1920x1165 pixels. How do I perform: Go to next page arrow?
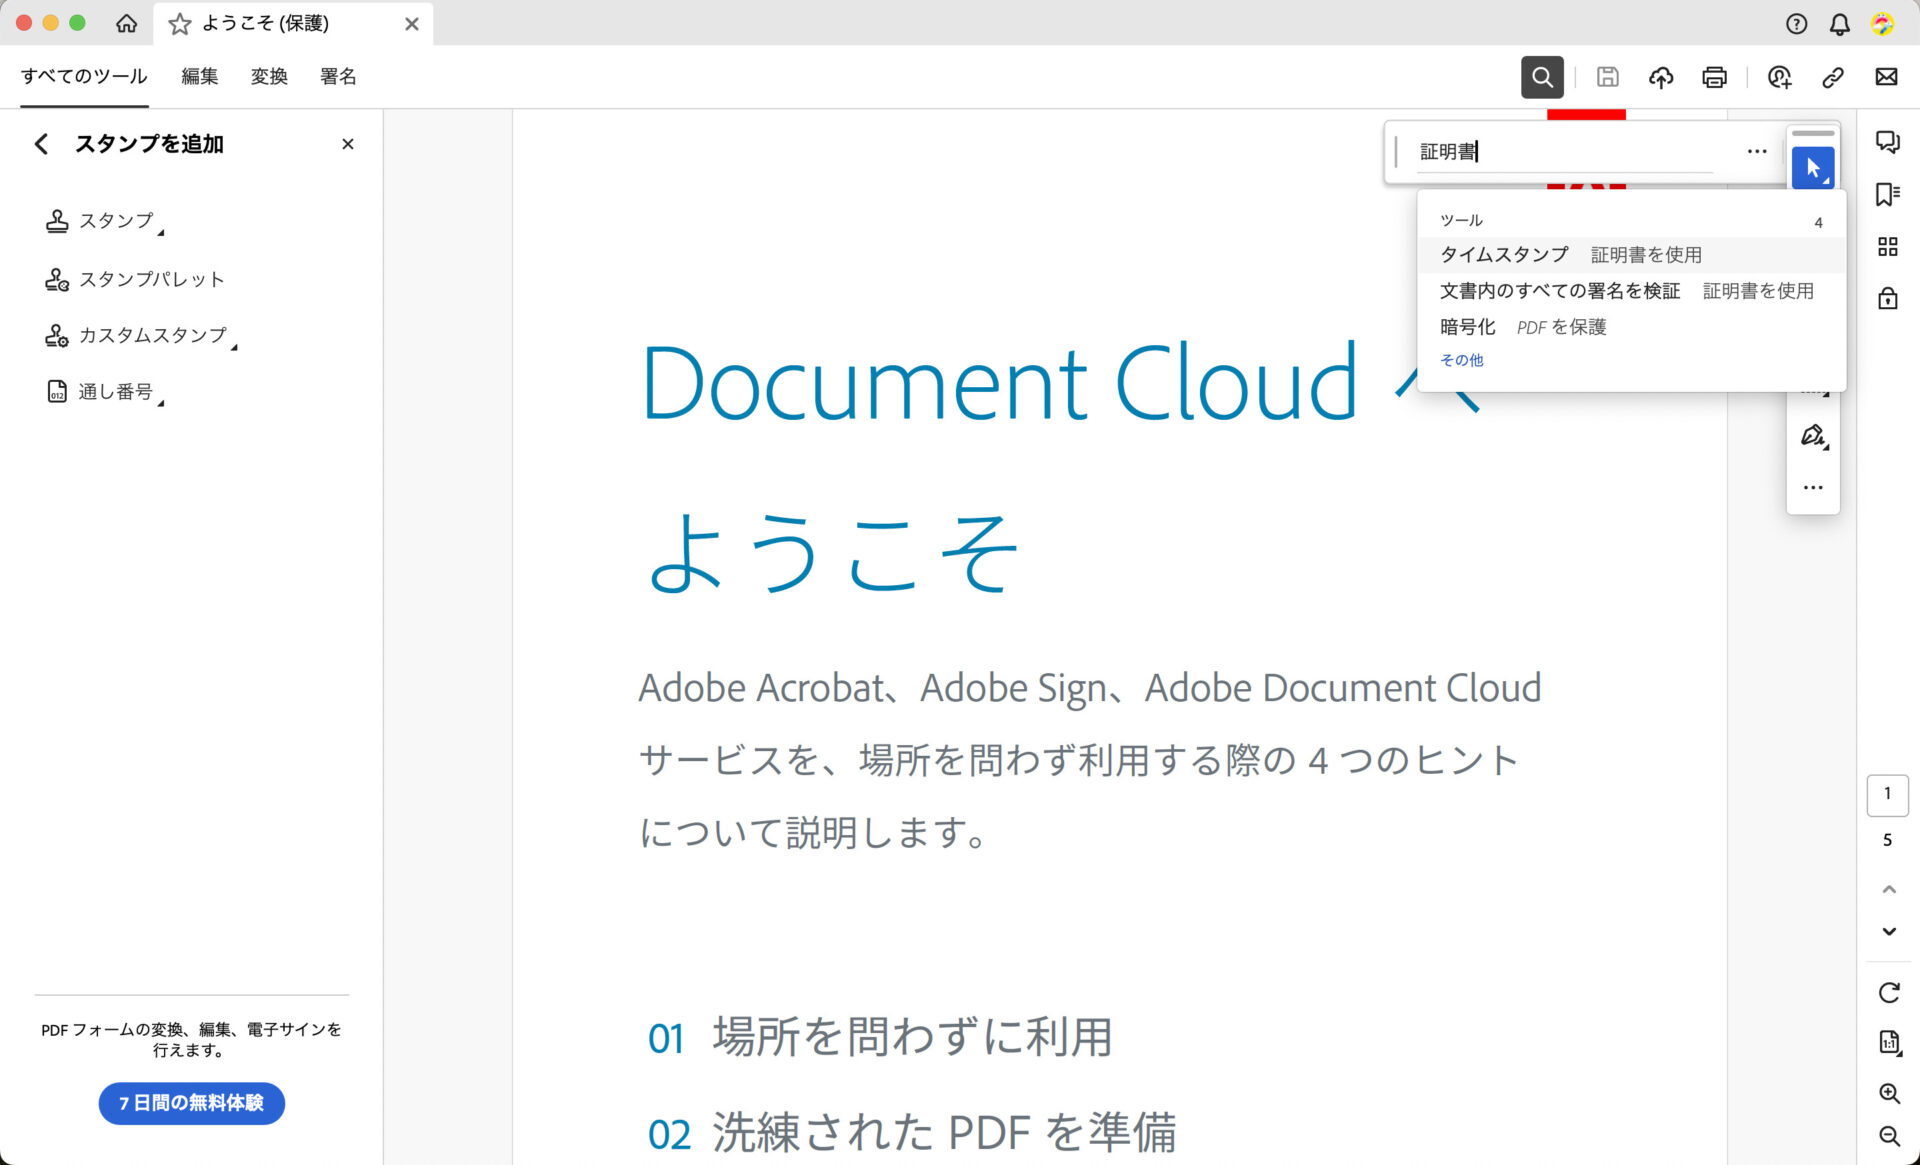[x=1888, y=931]
